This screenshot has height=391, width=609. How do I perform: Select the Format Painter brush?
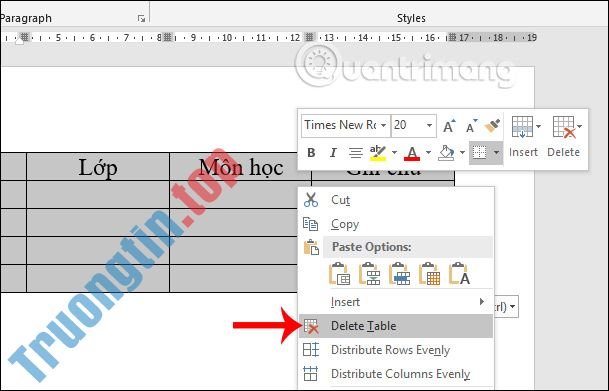pyautogui.click(x=492, y=125)
